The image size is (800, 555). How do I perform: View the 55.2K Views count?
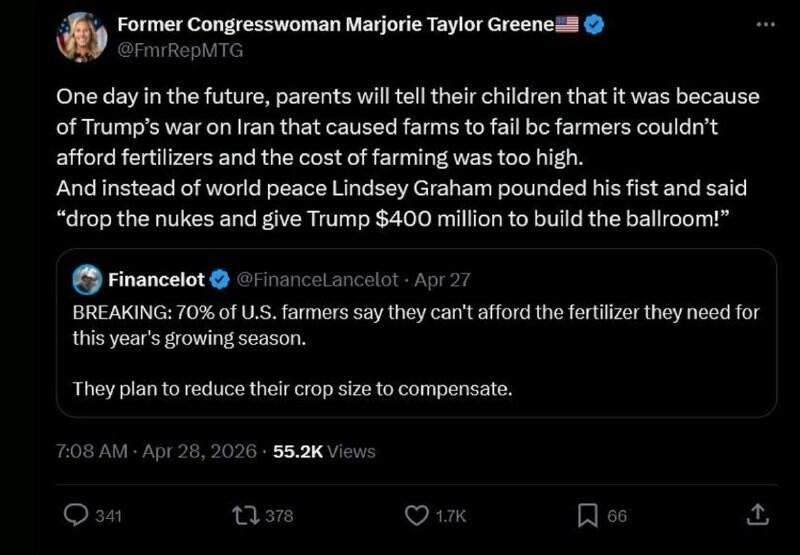click(324, 451)
